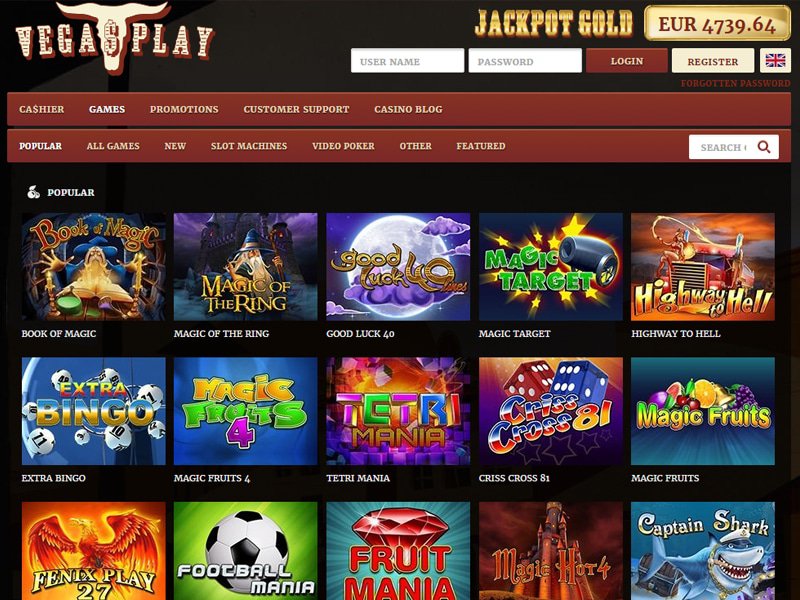Click the Register button
The width and height of the screenshot is (800, 600).
pos(713,61)
